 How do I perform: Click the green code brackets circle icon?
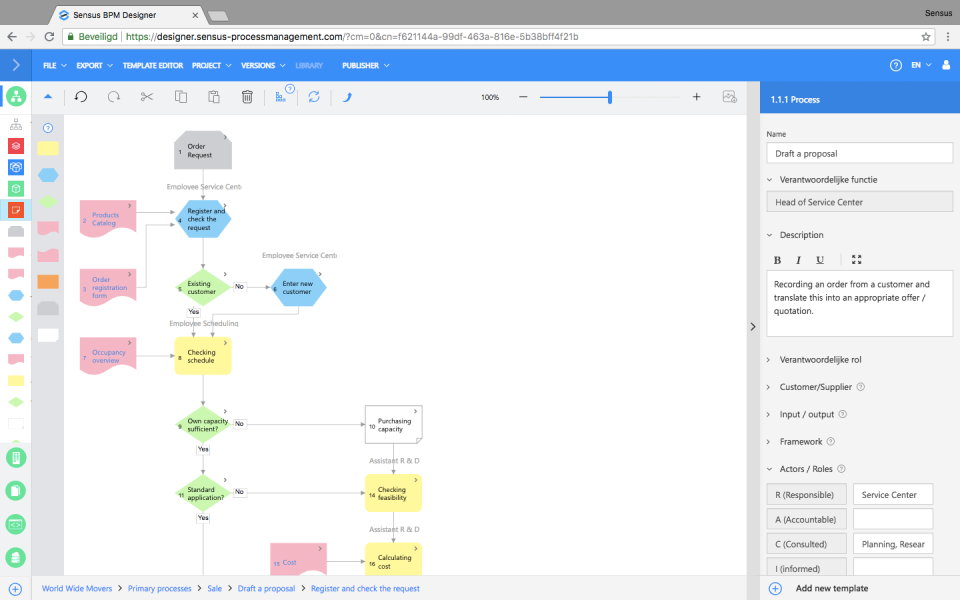[x=16, y=524]
